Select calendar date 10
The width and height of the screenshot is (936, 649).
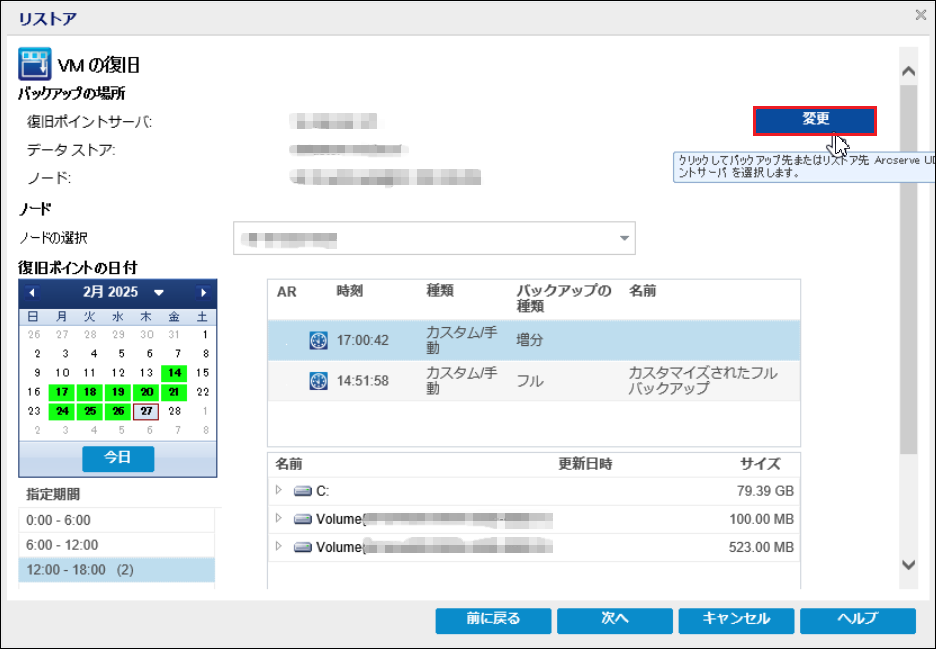coord(61,373)
